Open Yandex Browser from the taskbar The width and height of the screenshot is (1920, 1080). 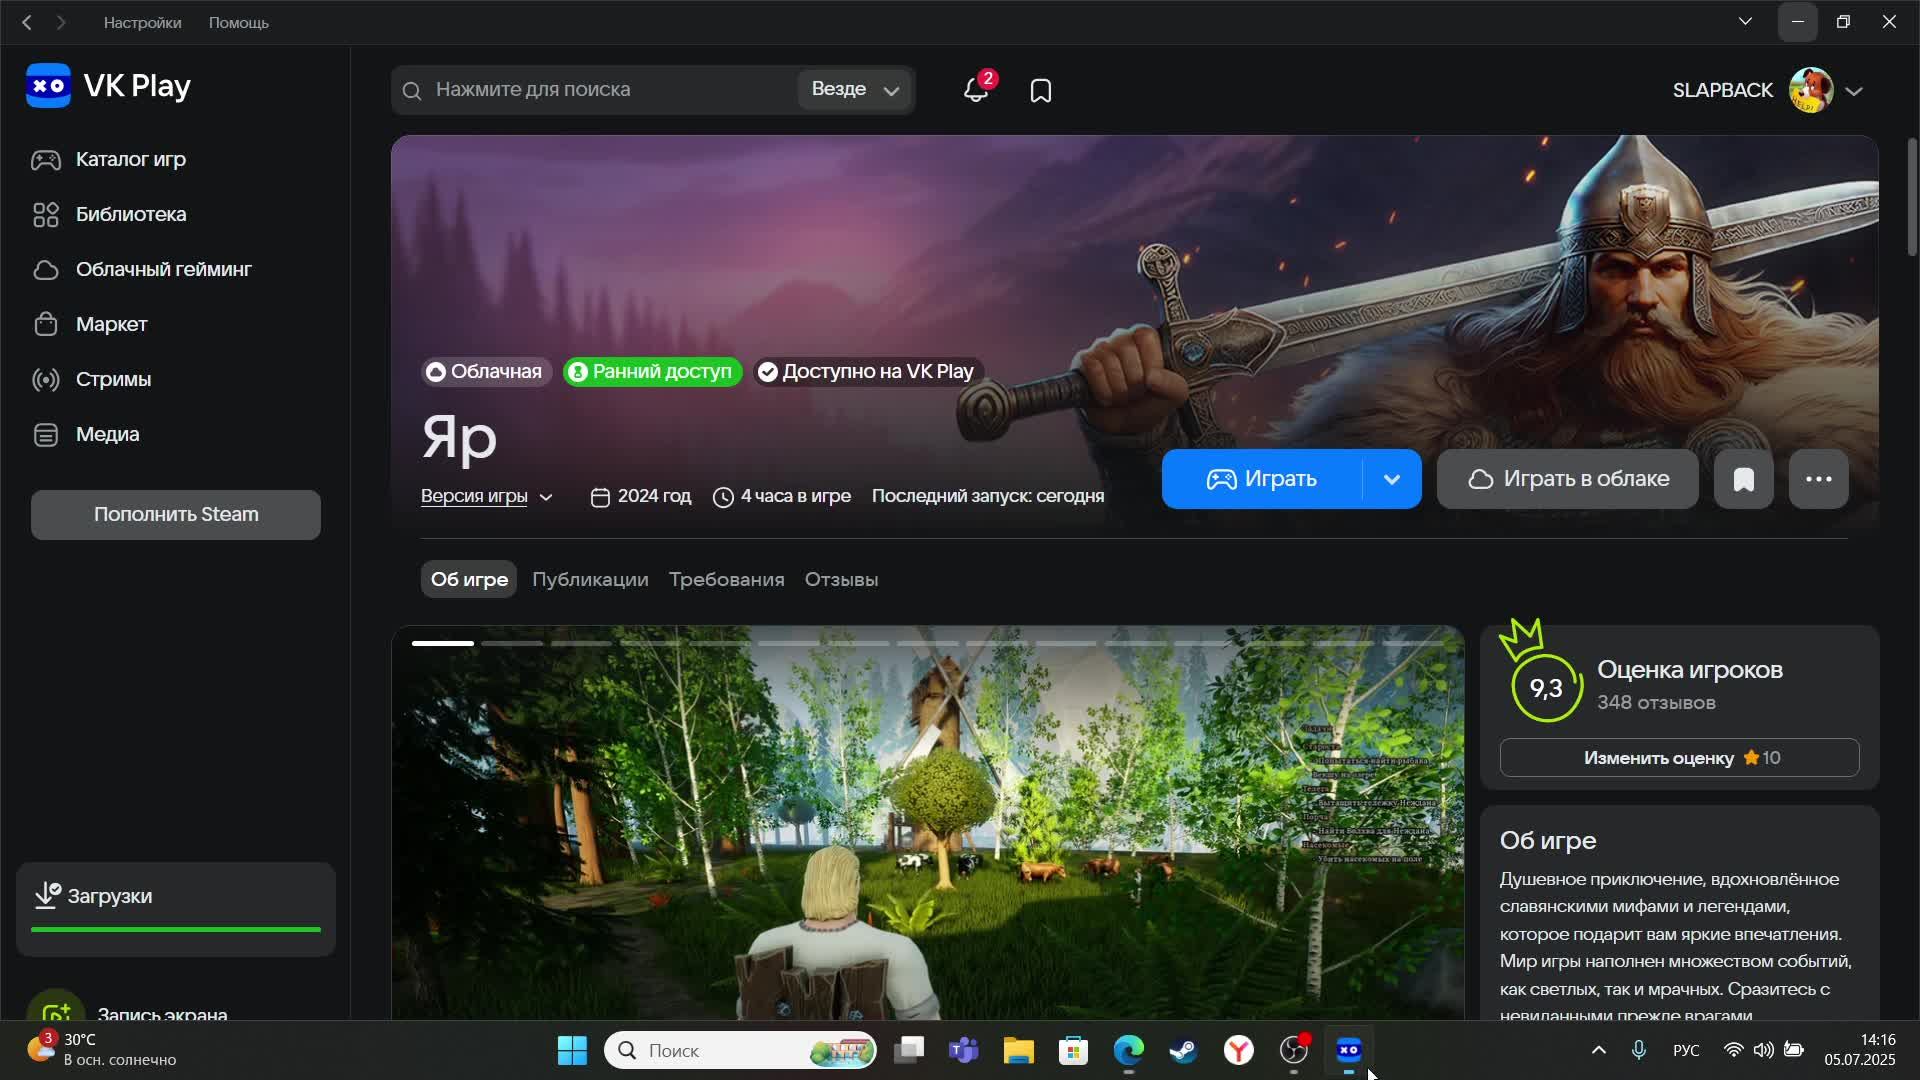[x=1239, y=1050]
